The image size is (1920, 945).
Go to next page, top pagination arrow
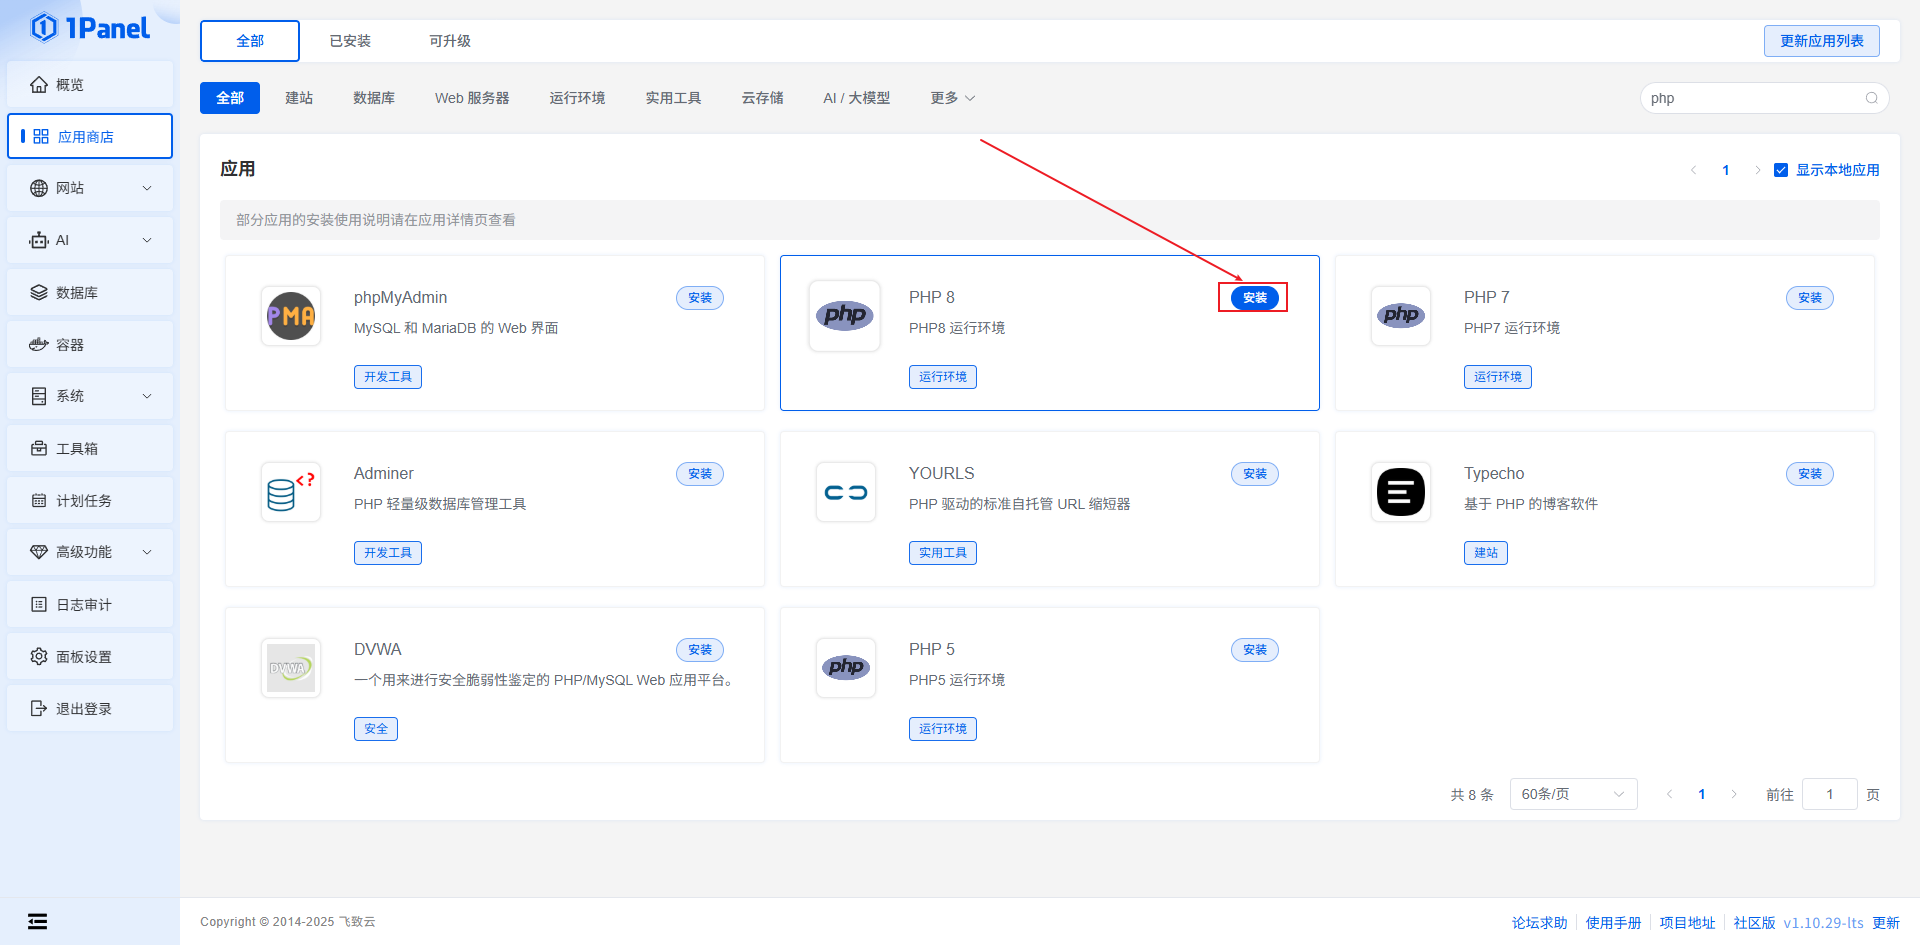click(x=1757, y=170)
